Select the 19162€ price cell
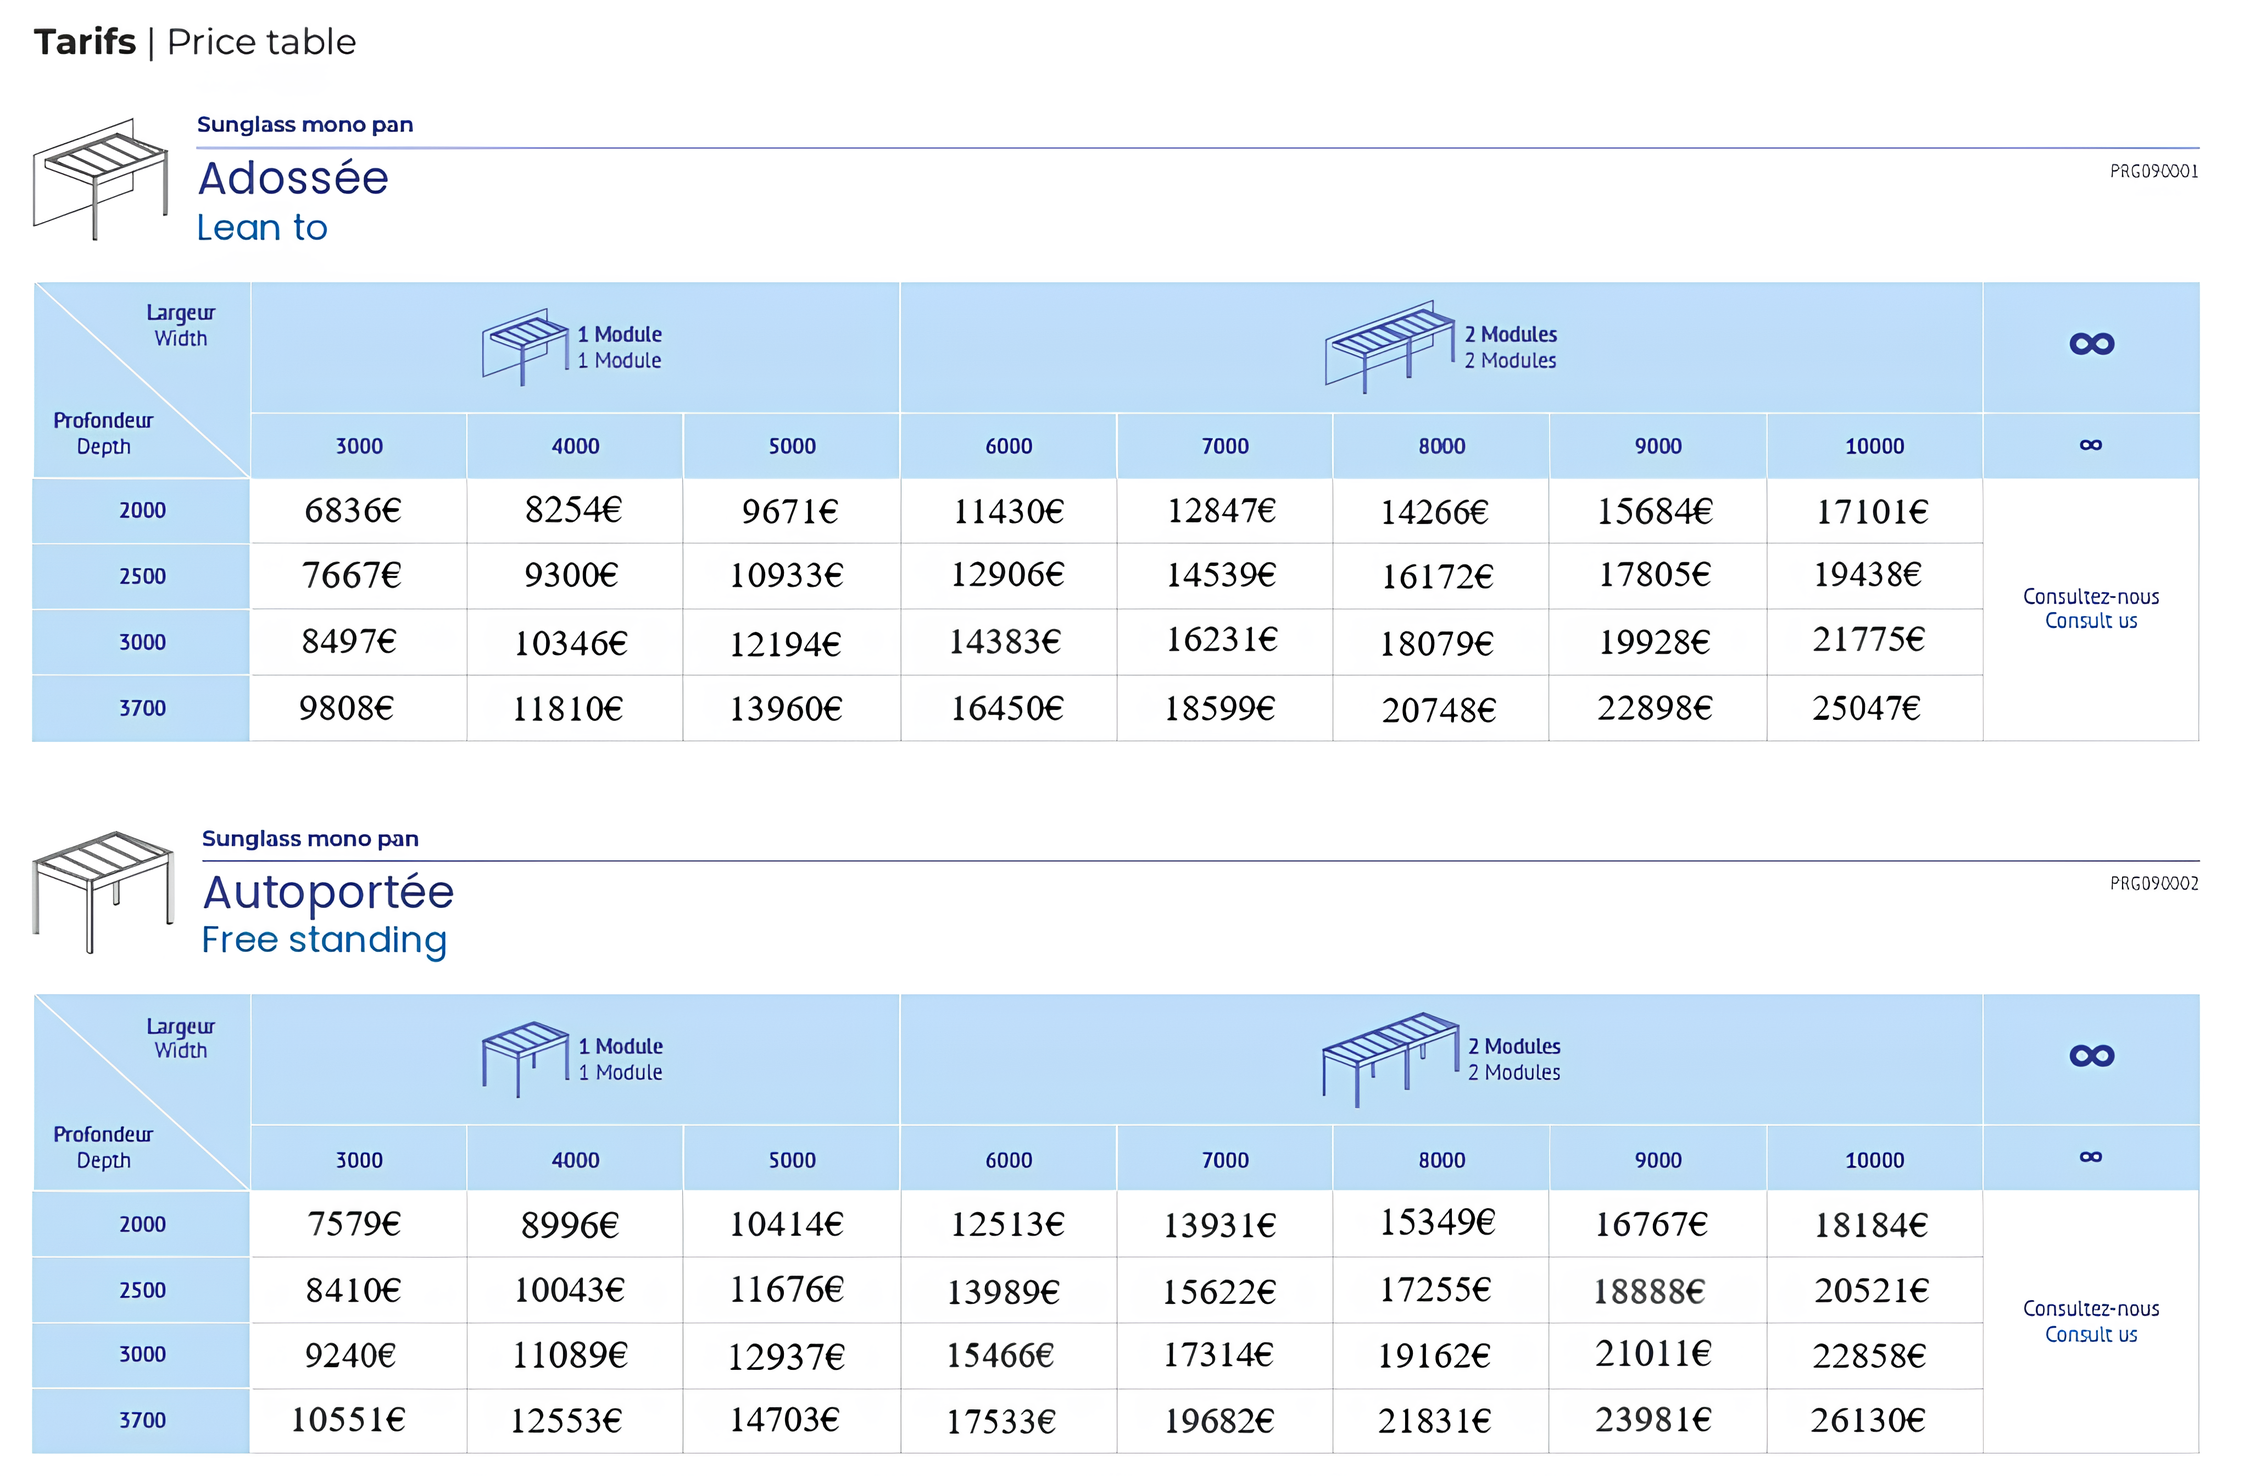The image size is (2250, 1476). click(1441, 1356)
